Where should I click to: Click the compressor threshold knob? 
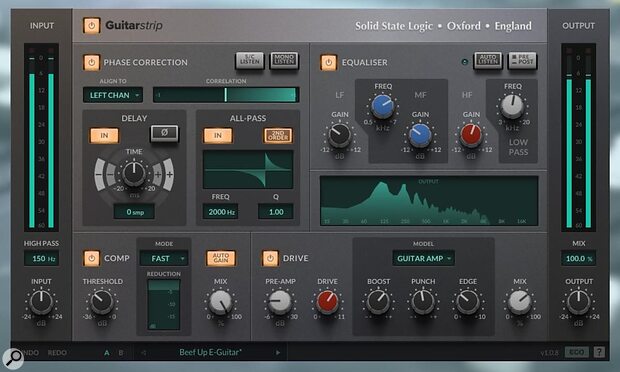(x=102, y=302)
